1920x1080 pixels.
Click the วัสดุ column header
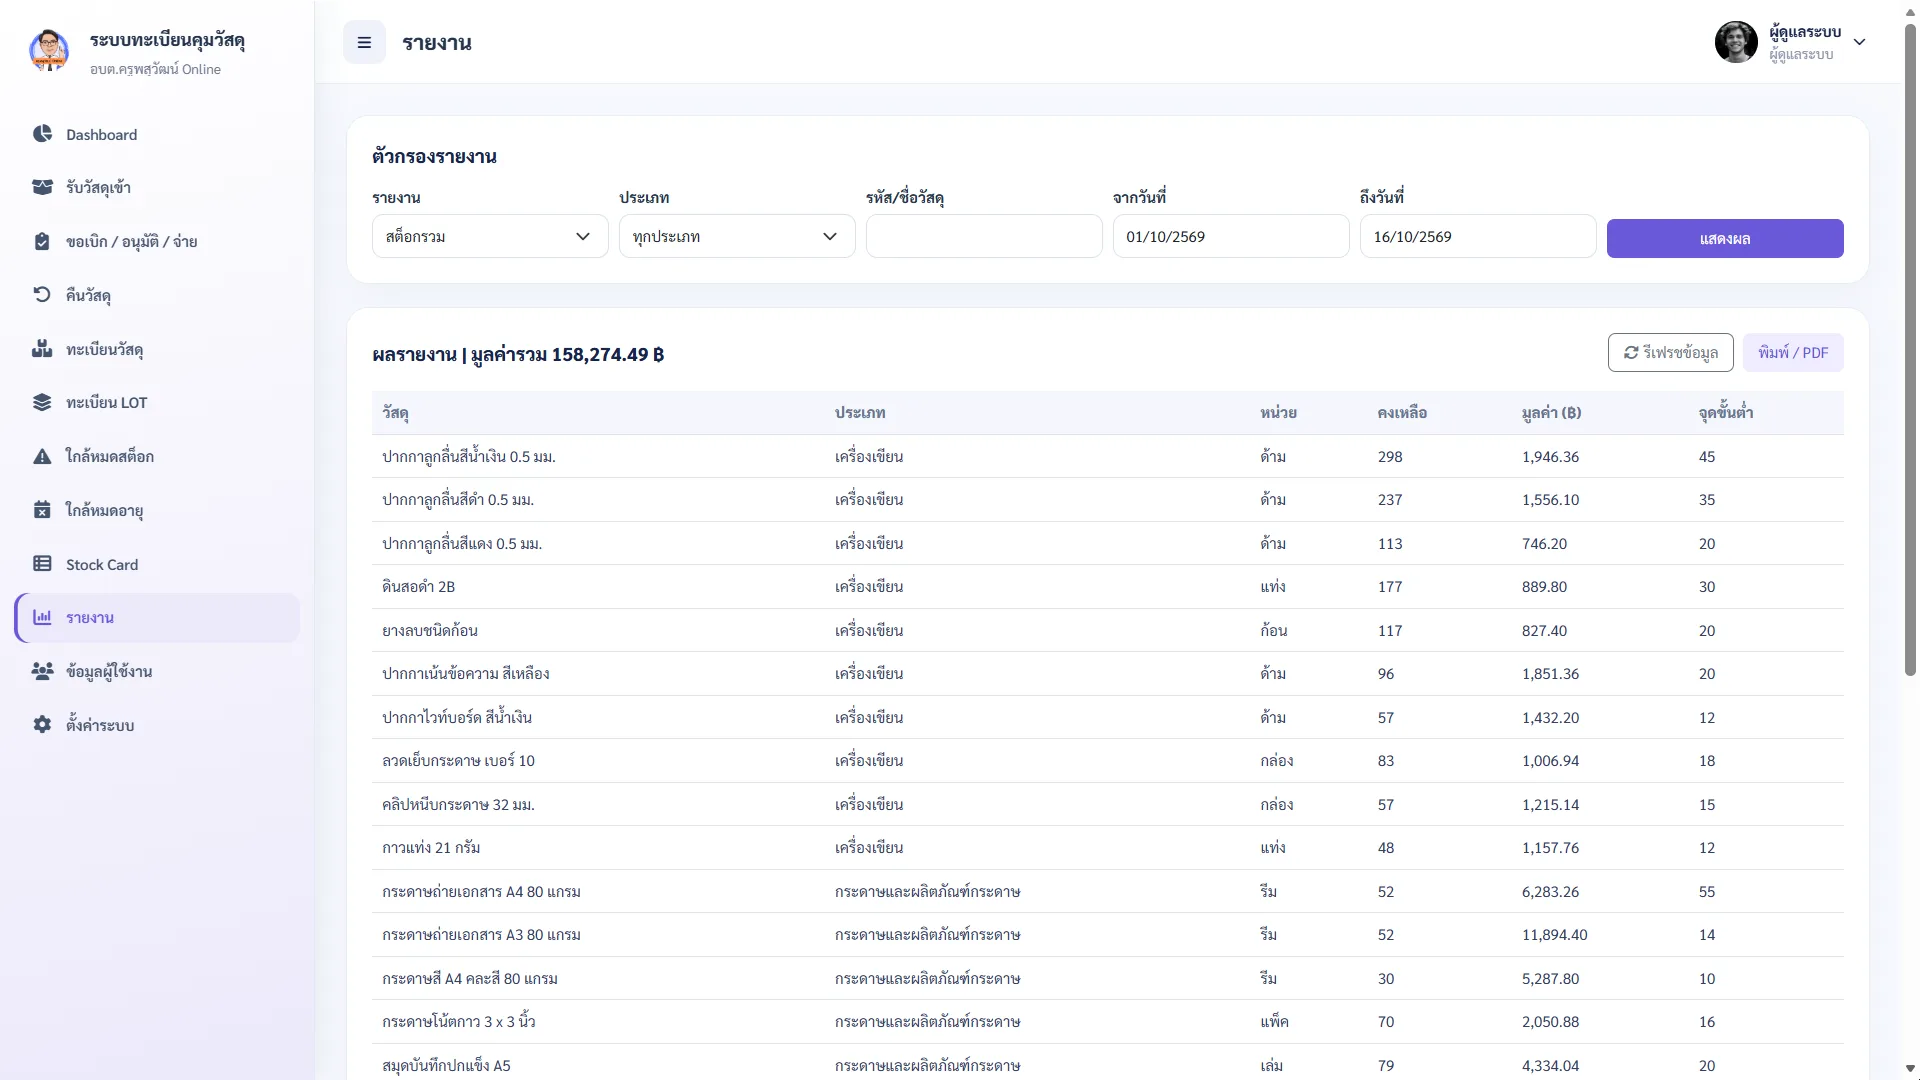click(395, 413)
